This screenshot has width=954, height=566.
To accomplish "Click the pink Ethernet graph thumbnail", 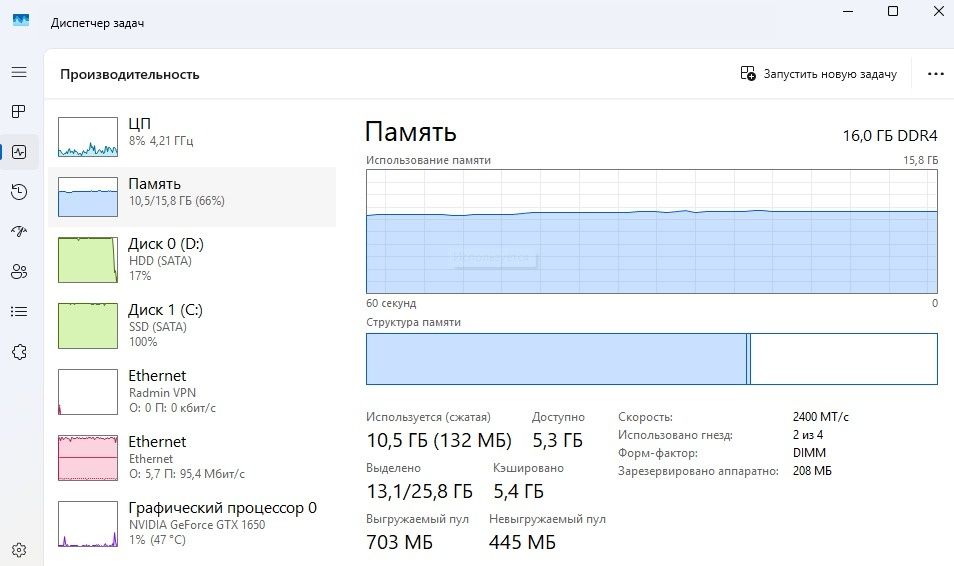I will (88, 458).
